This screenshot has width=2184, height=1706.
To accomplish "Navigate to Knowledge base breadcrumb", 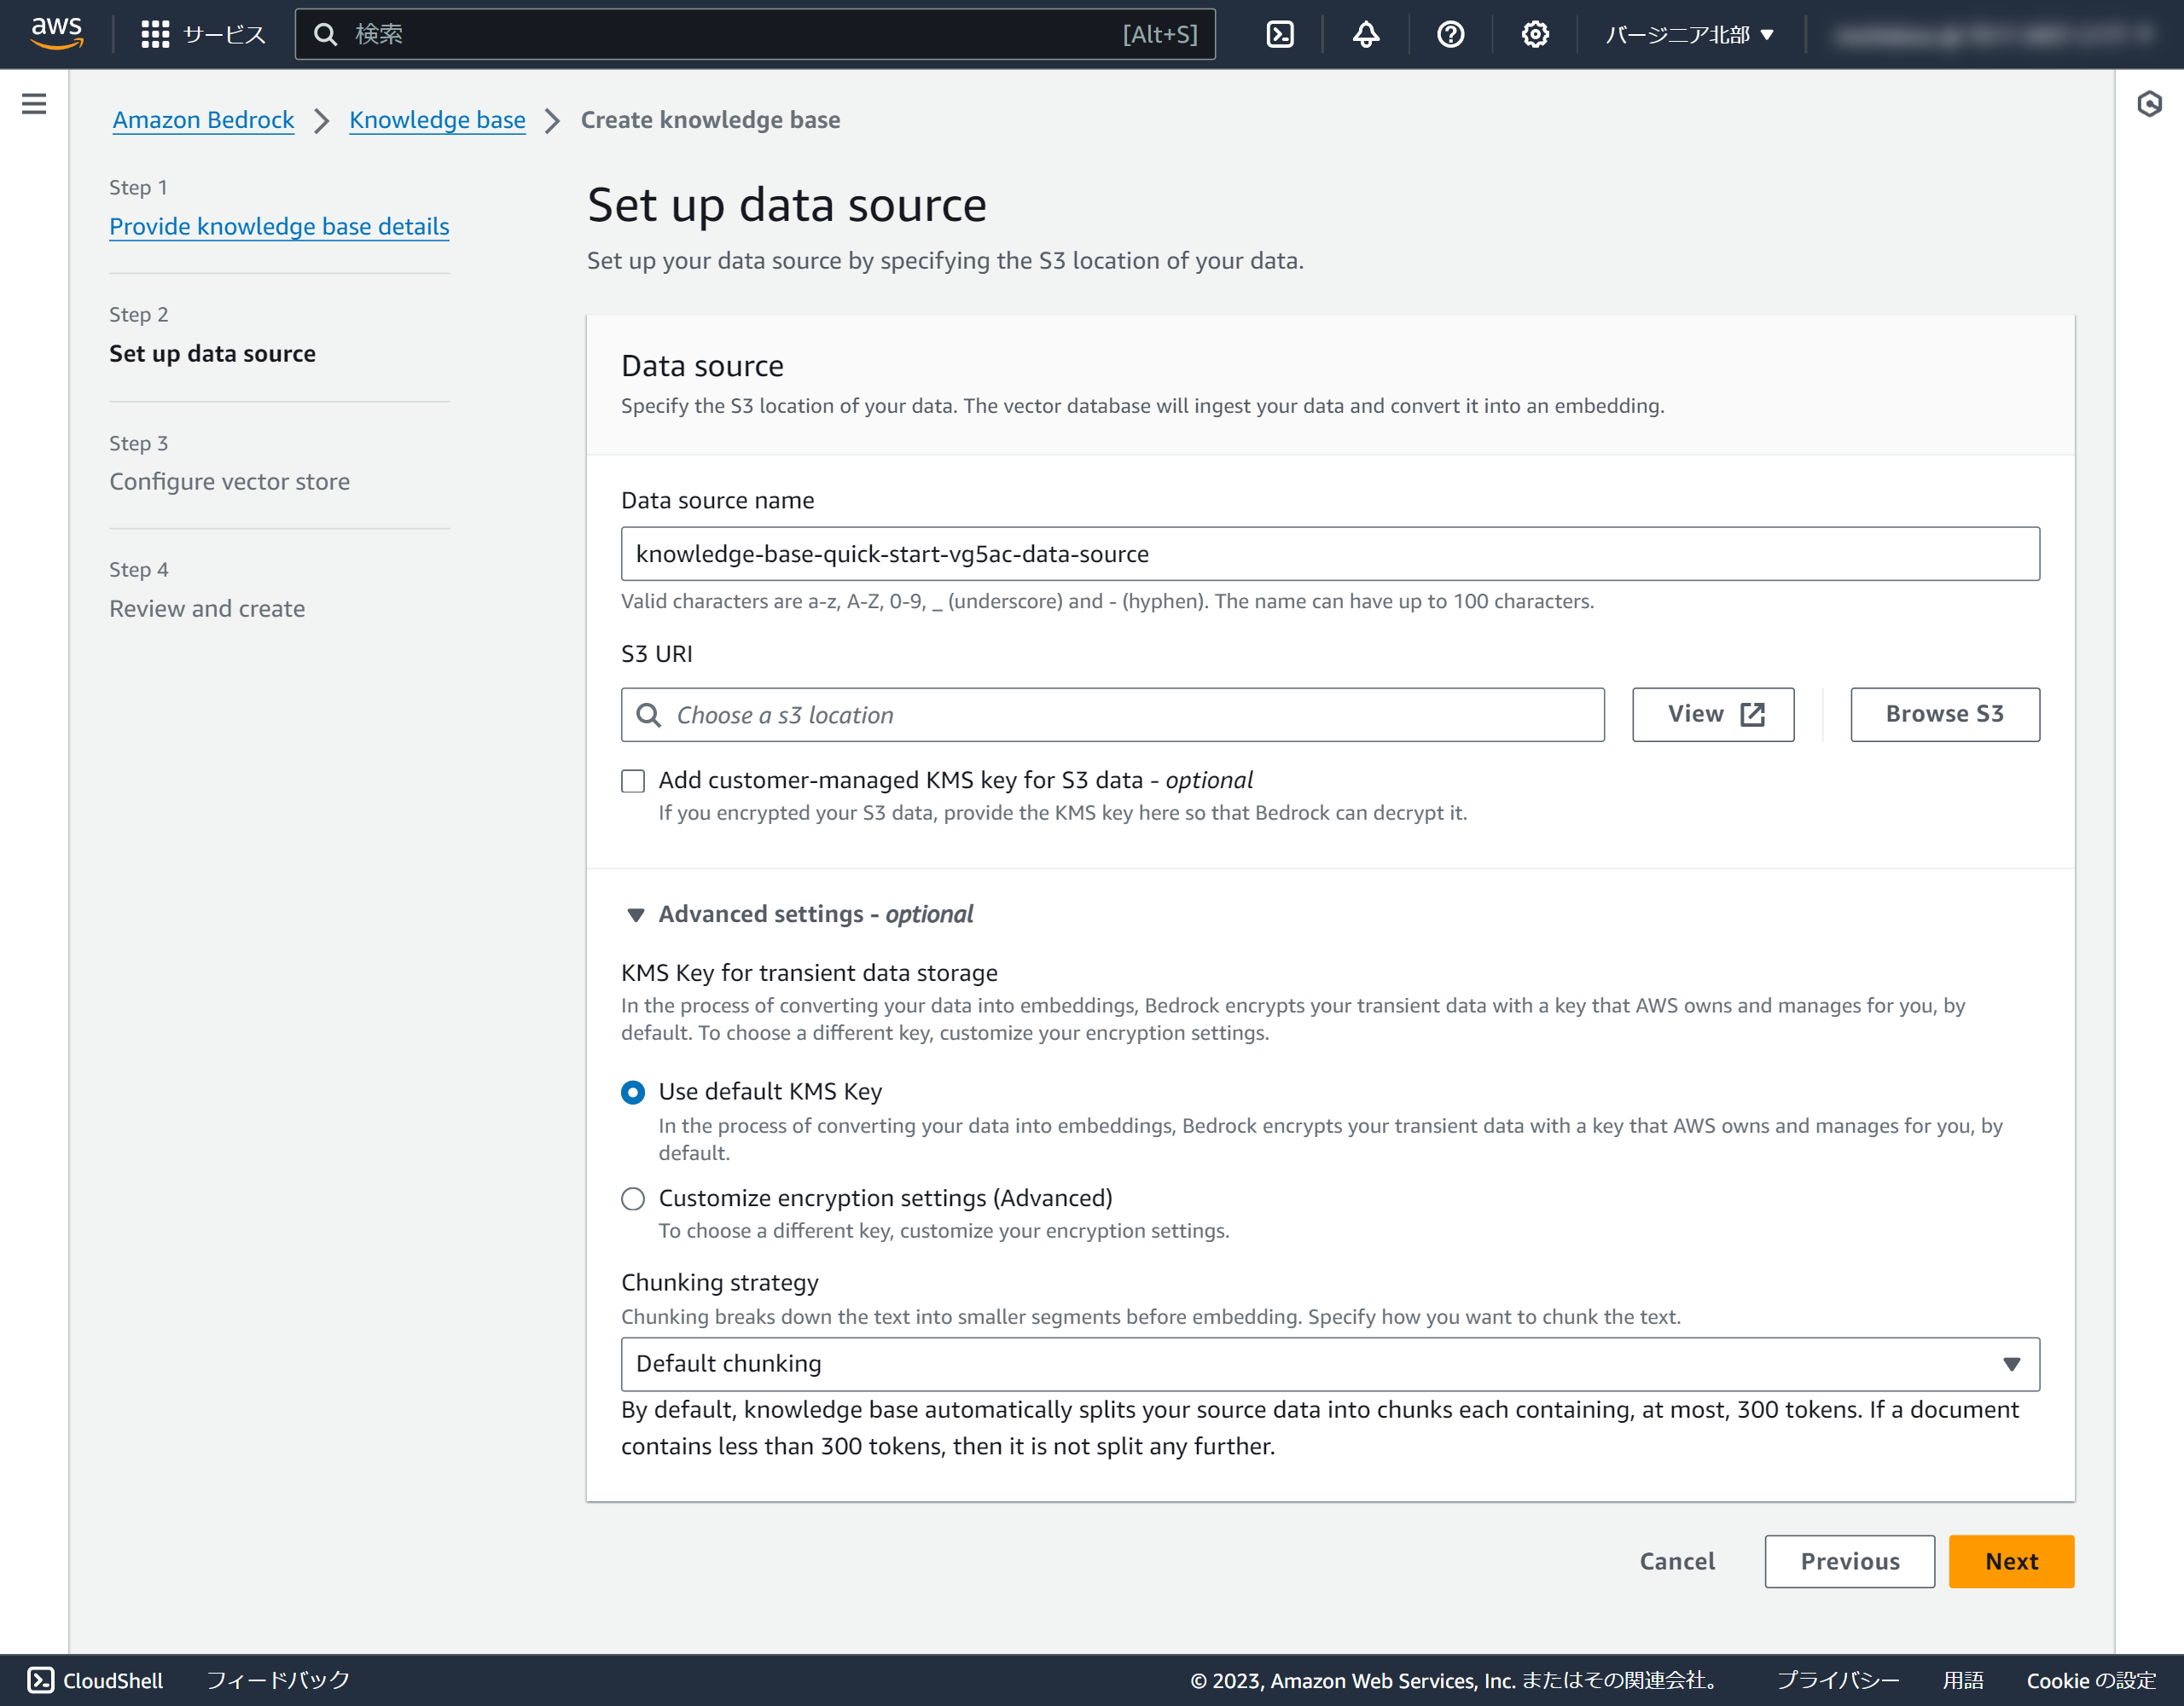I will click(x=437, y=120).
